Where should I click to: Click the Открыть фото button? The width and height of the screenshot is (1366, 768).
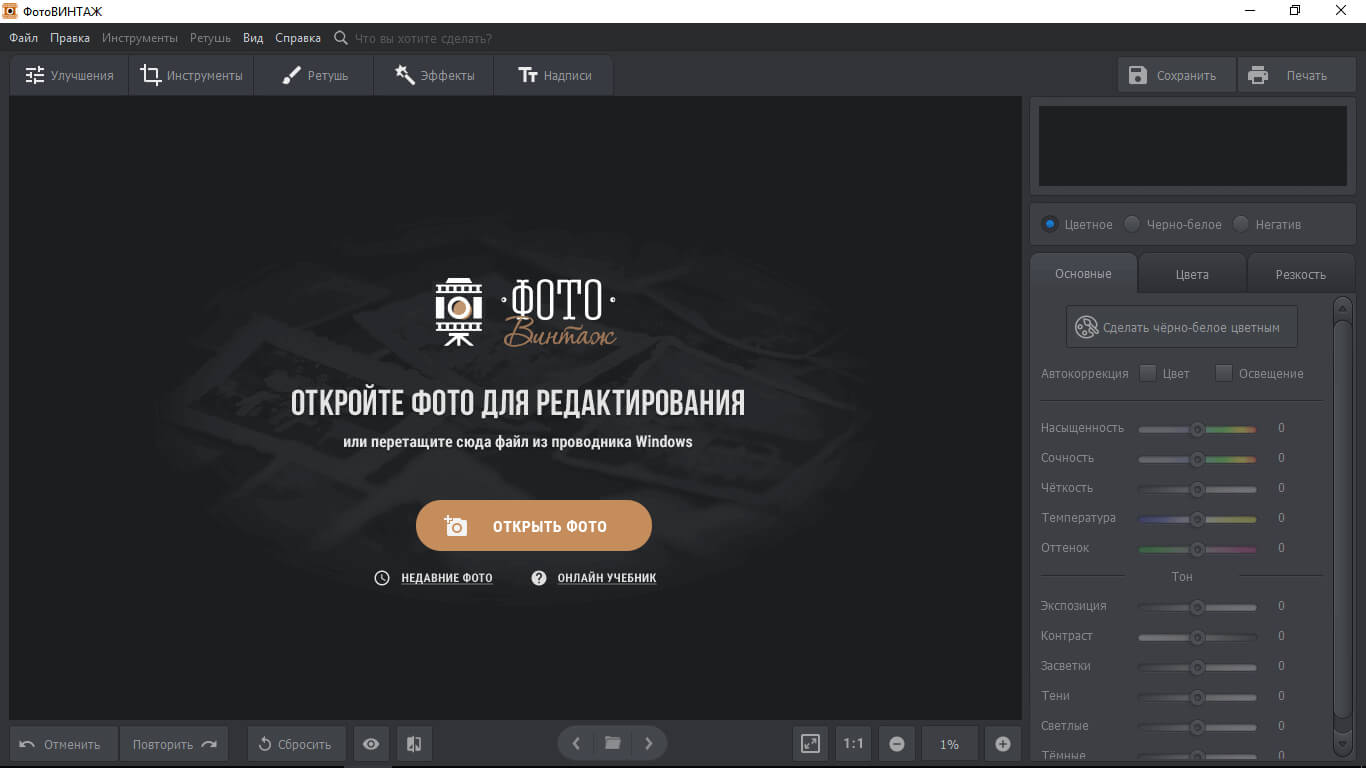(x=534, y=526)
